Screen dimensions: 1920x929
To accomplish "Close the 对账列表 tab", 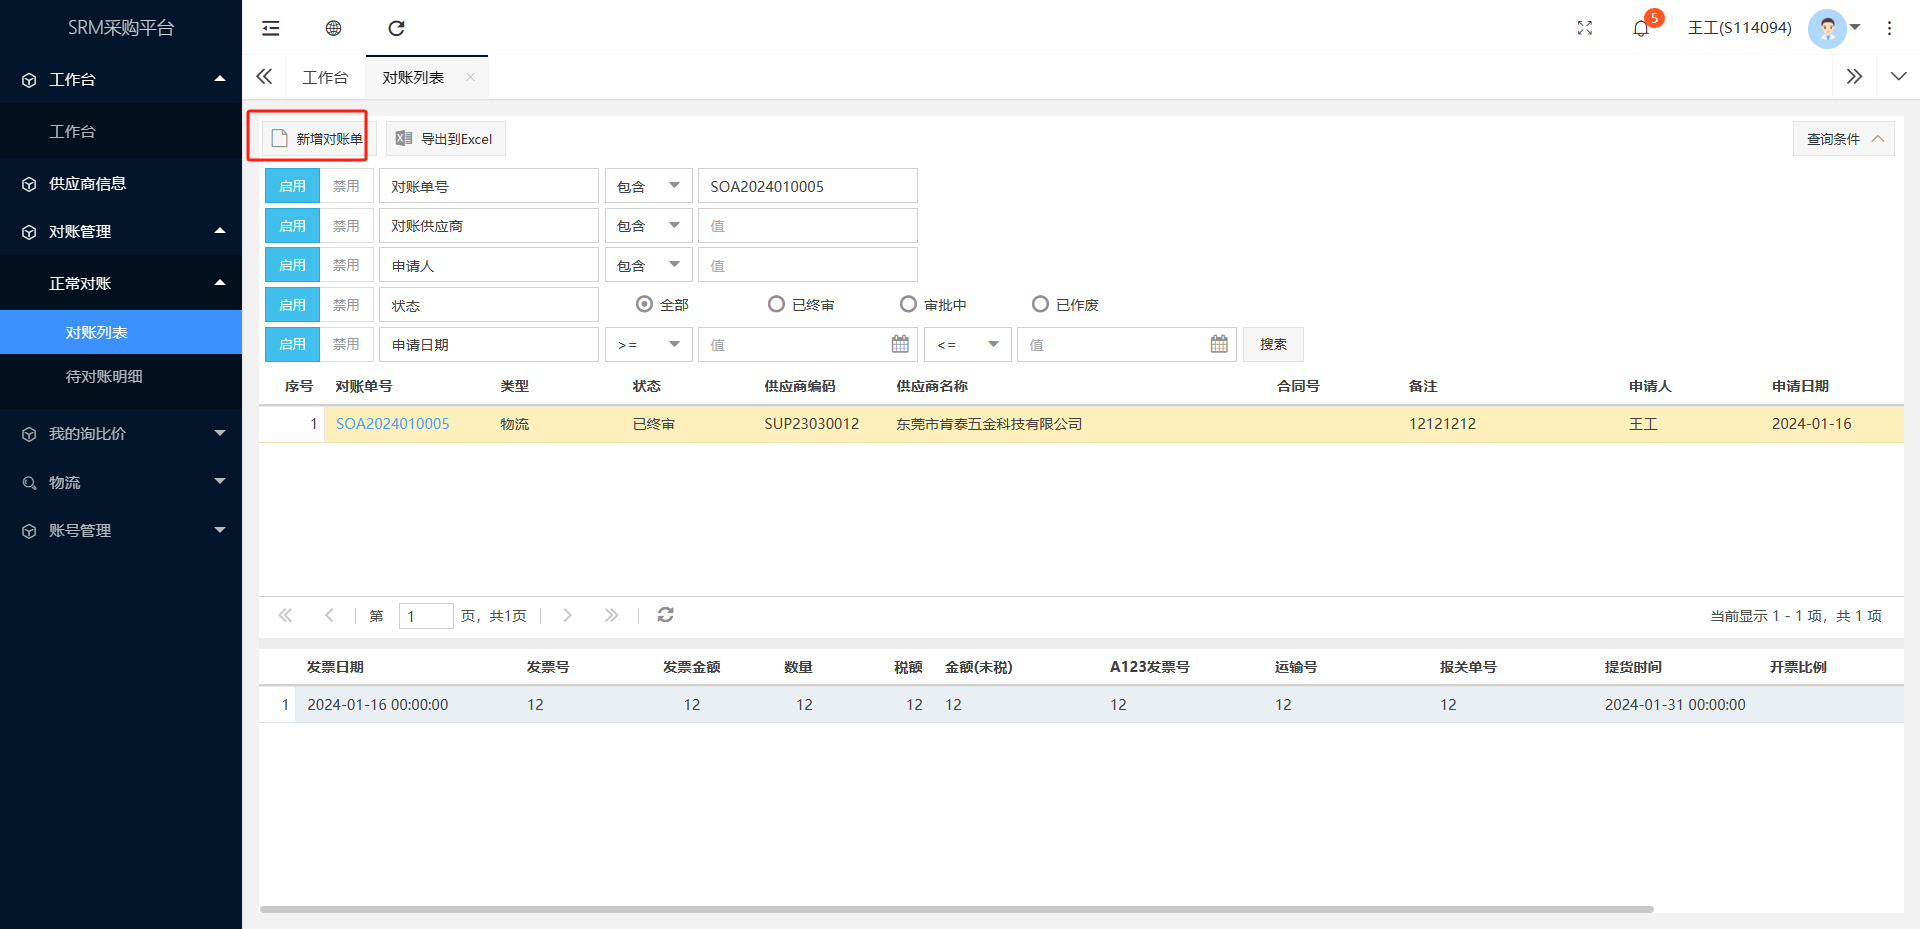I will pyautogui.click(x=470, y=77).
